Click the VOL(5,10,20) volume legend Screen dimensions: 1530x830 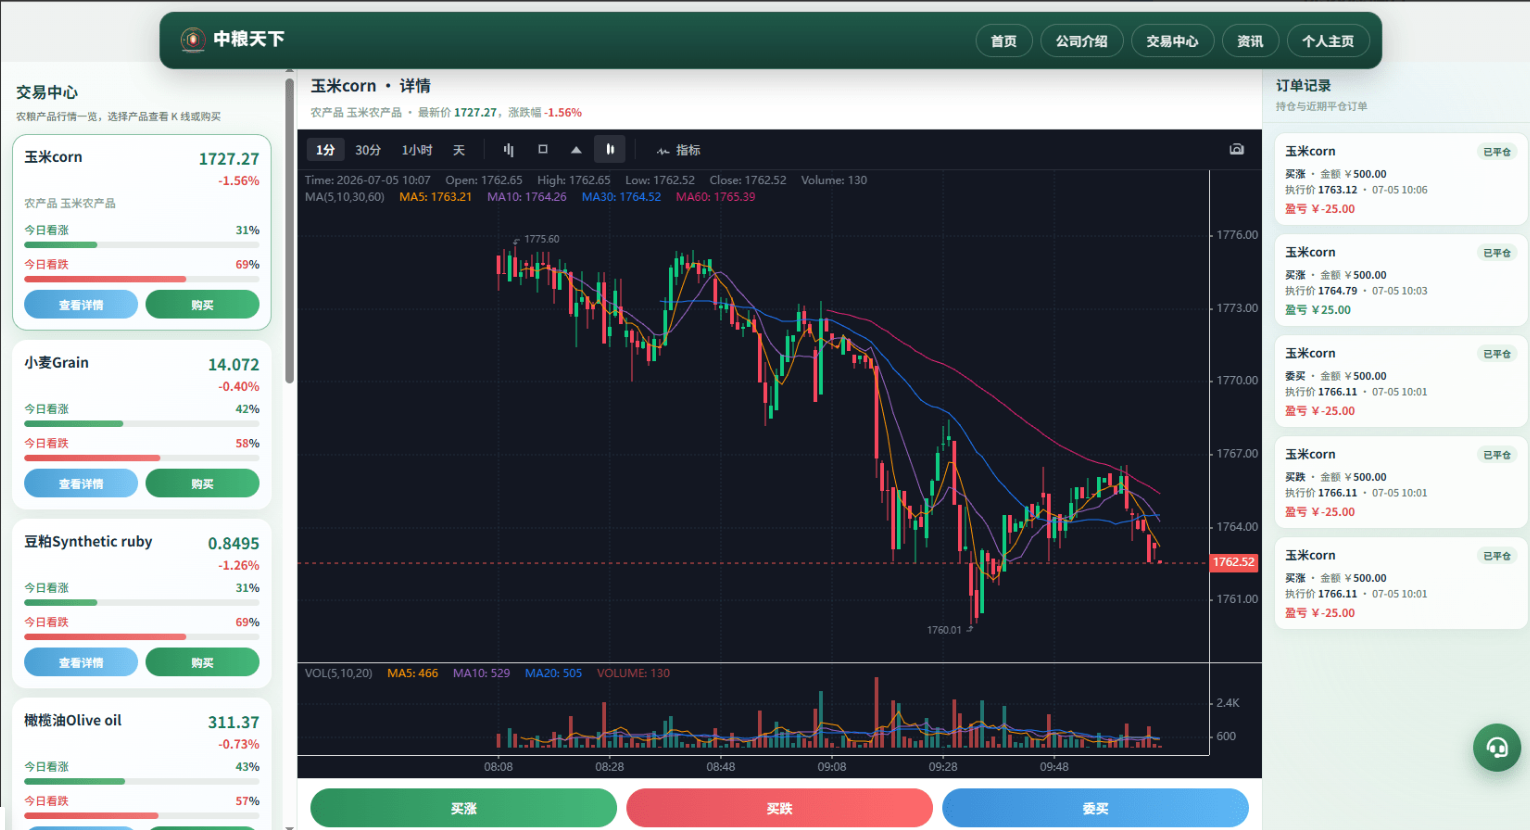[338, 673]
